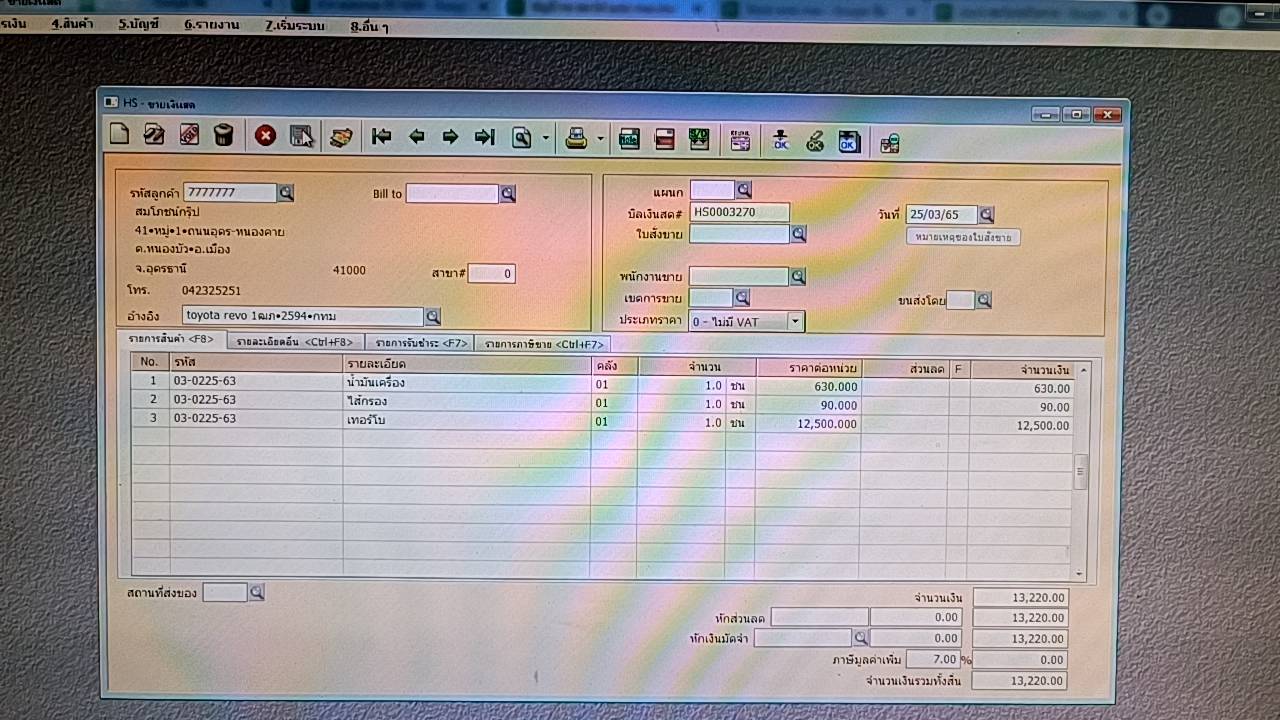The image size is (1280, 720).
Task: Open lookup beside อ้างอิง reference field
Action: 432,317
